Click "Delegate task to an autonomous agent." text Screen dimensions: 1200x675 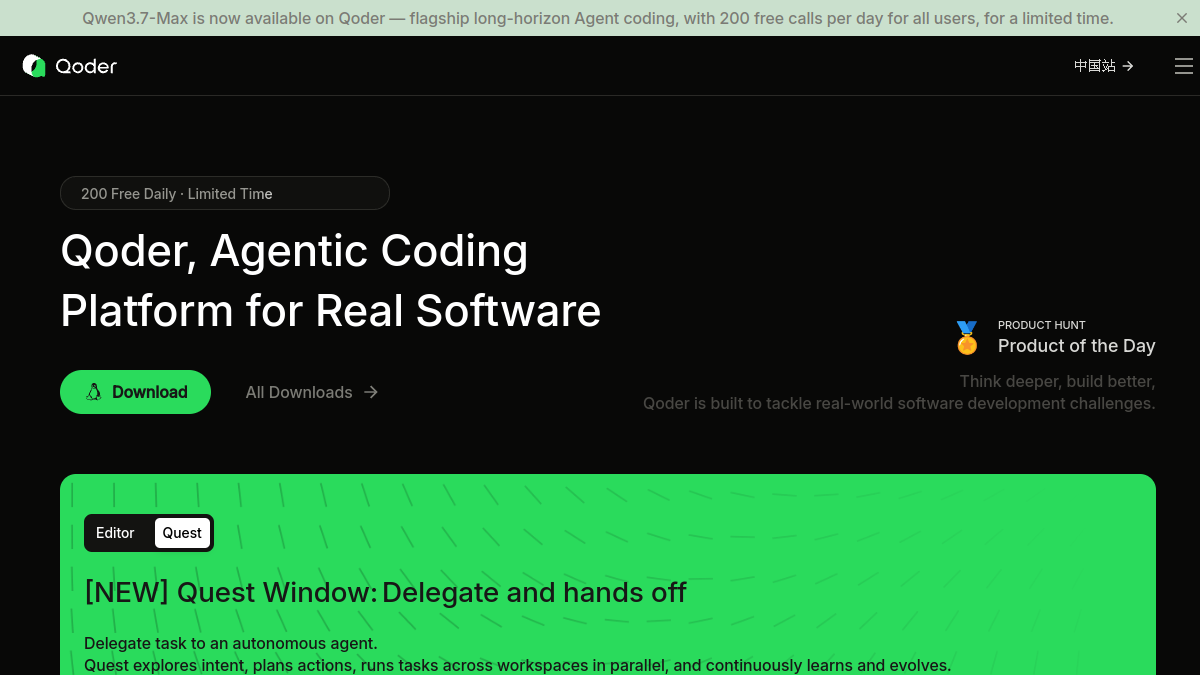(x=231, y=643)
